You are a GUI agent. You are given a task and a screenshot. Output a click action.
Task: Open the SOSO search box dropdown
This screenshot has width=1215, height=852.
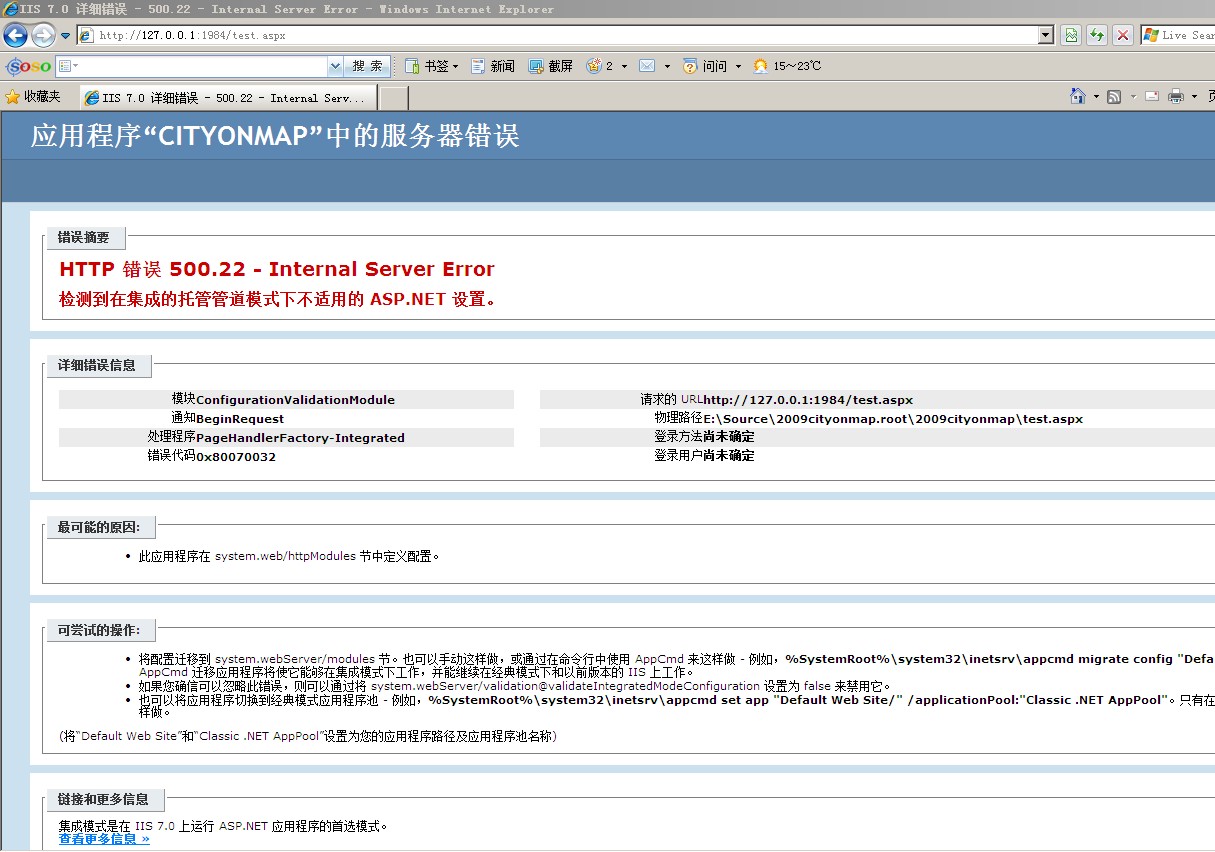pyautogui.click(x=335, y=66)
